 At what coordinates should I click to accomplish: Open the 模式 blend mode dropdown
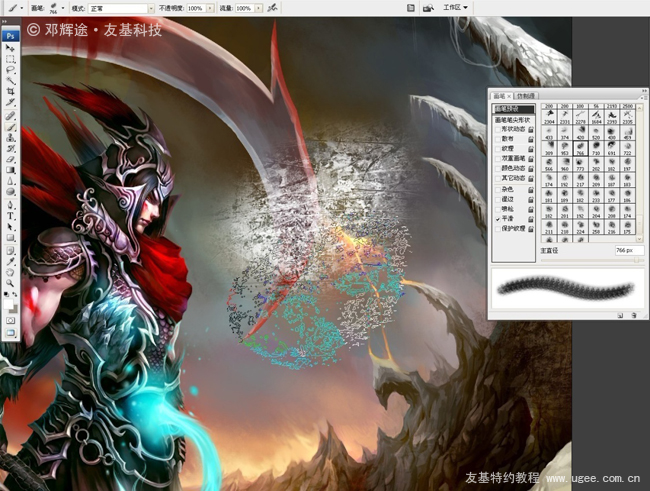150,8
